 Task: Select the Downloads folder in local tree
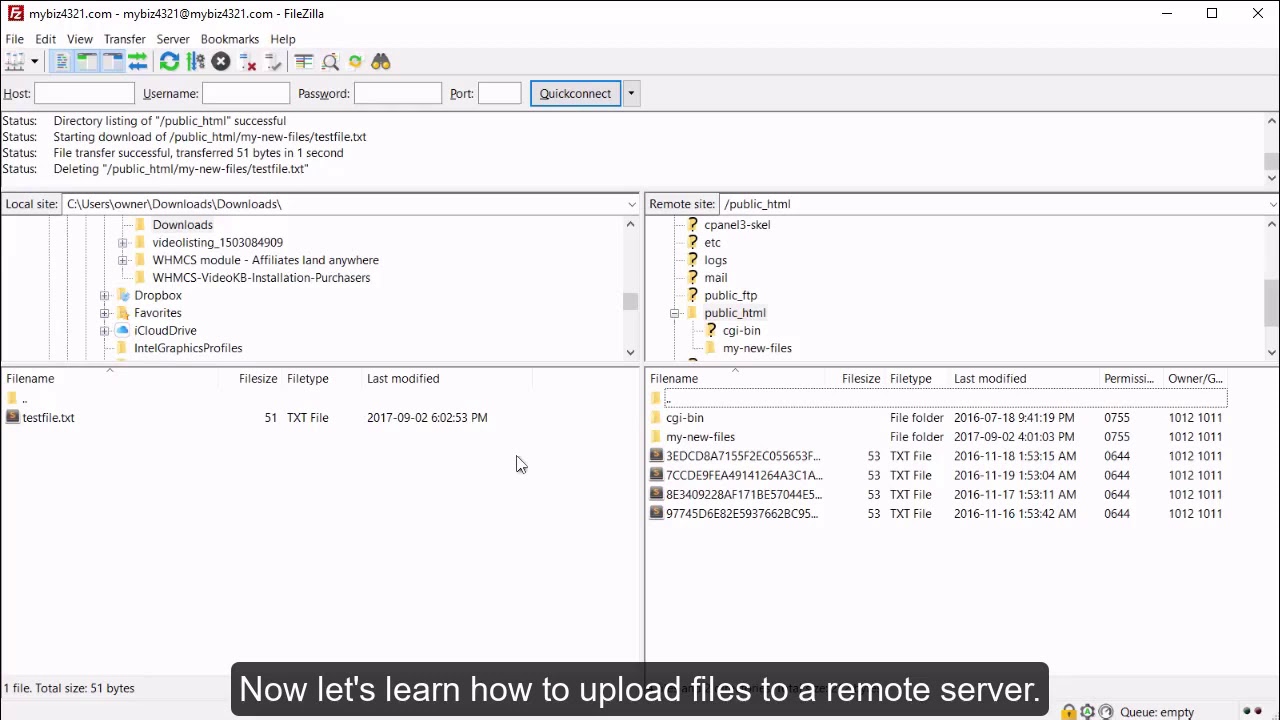click(x=182, y=225)
